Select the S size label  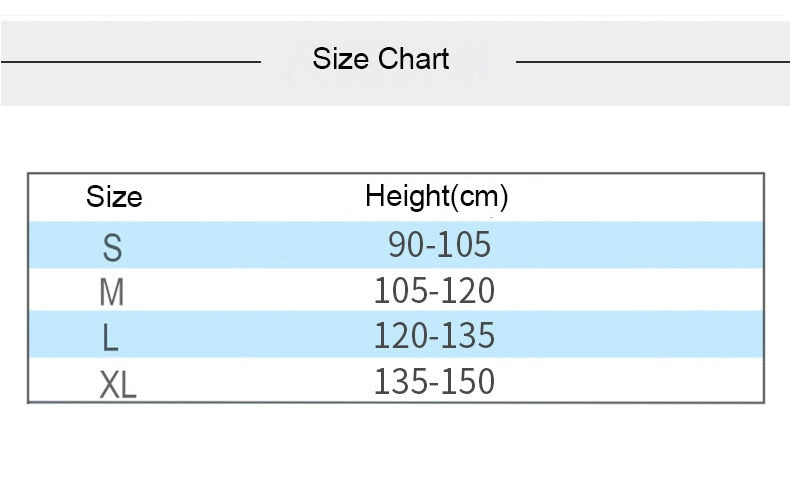coord(112,247)
